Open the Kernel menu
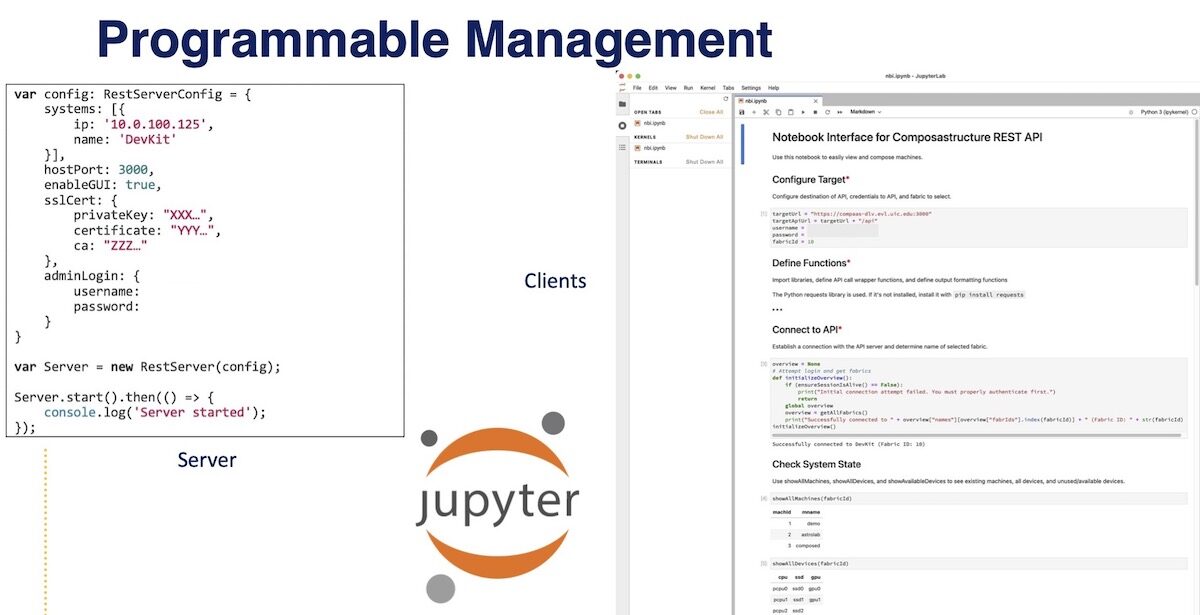The image size is (1200, 615). (708, 88)
